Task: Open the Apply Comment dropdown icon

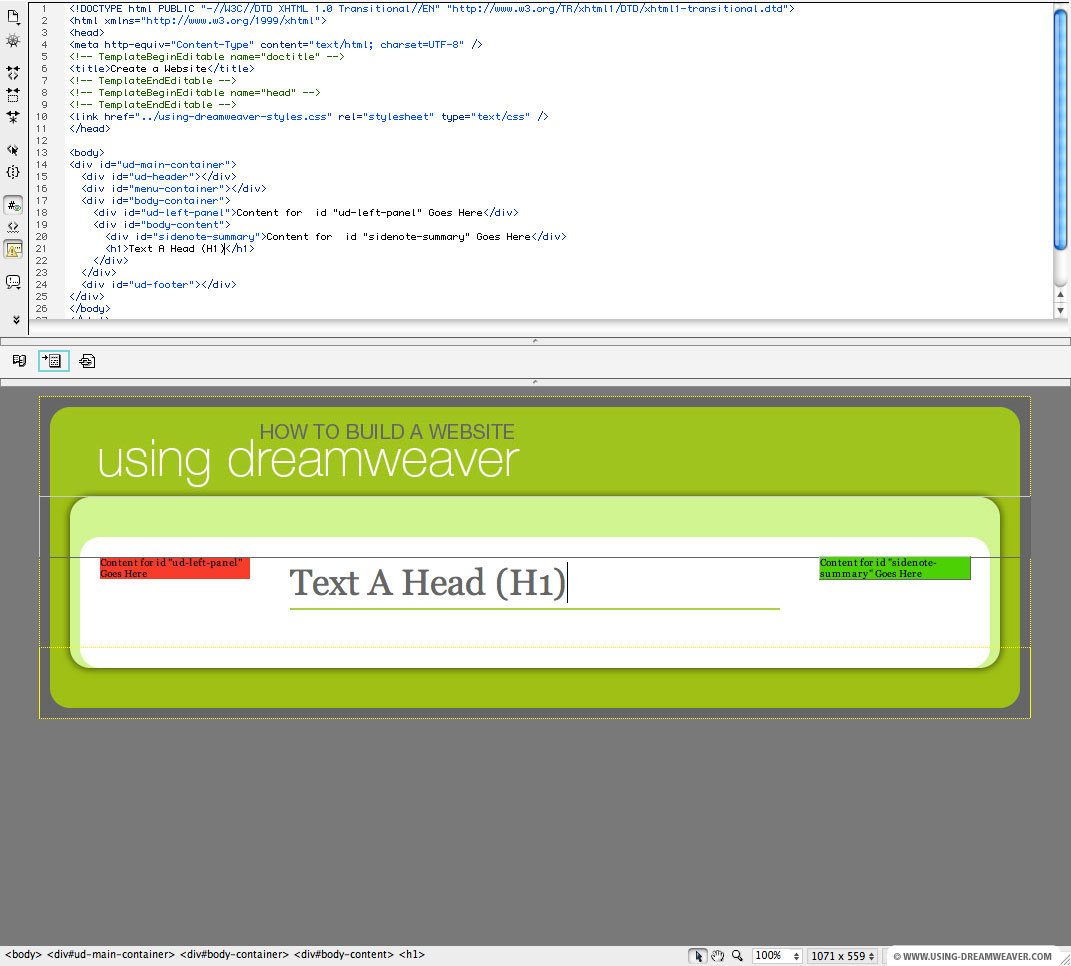Action: tap(13, 282)
